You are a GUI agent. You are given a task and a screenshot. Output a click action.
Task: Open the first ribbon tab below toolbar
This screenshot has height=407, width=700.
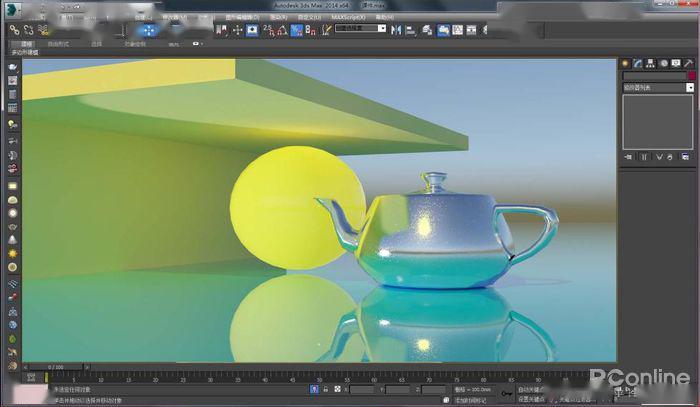pos(26,44)
